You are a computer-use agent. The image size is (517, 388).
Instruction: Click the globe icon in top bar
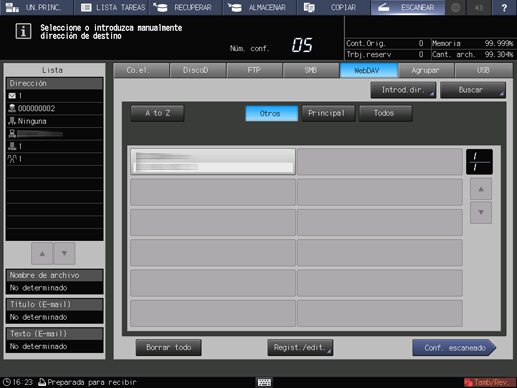point(455,7)
